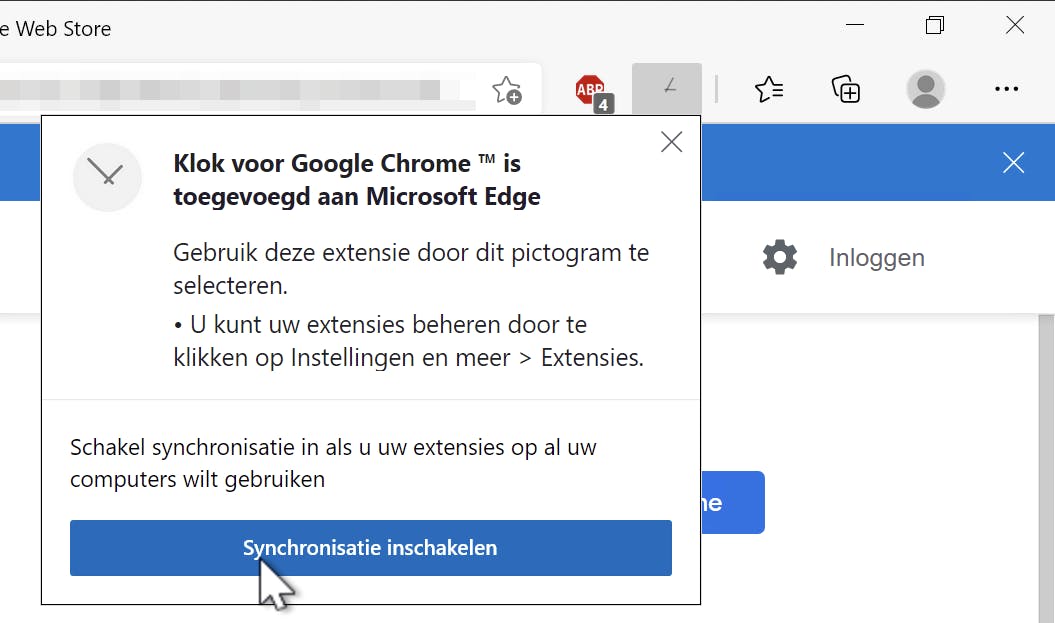Click the clock extension icon in toolbar
This screenshot has width=1055, height=623.
coord(667,89)
